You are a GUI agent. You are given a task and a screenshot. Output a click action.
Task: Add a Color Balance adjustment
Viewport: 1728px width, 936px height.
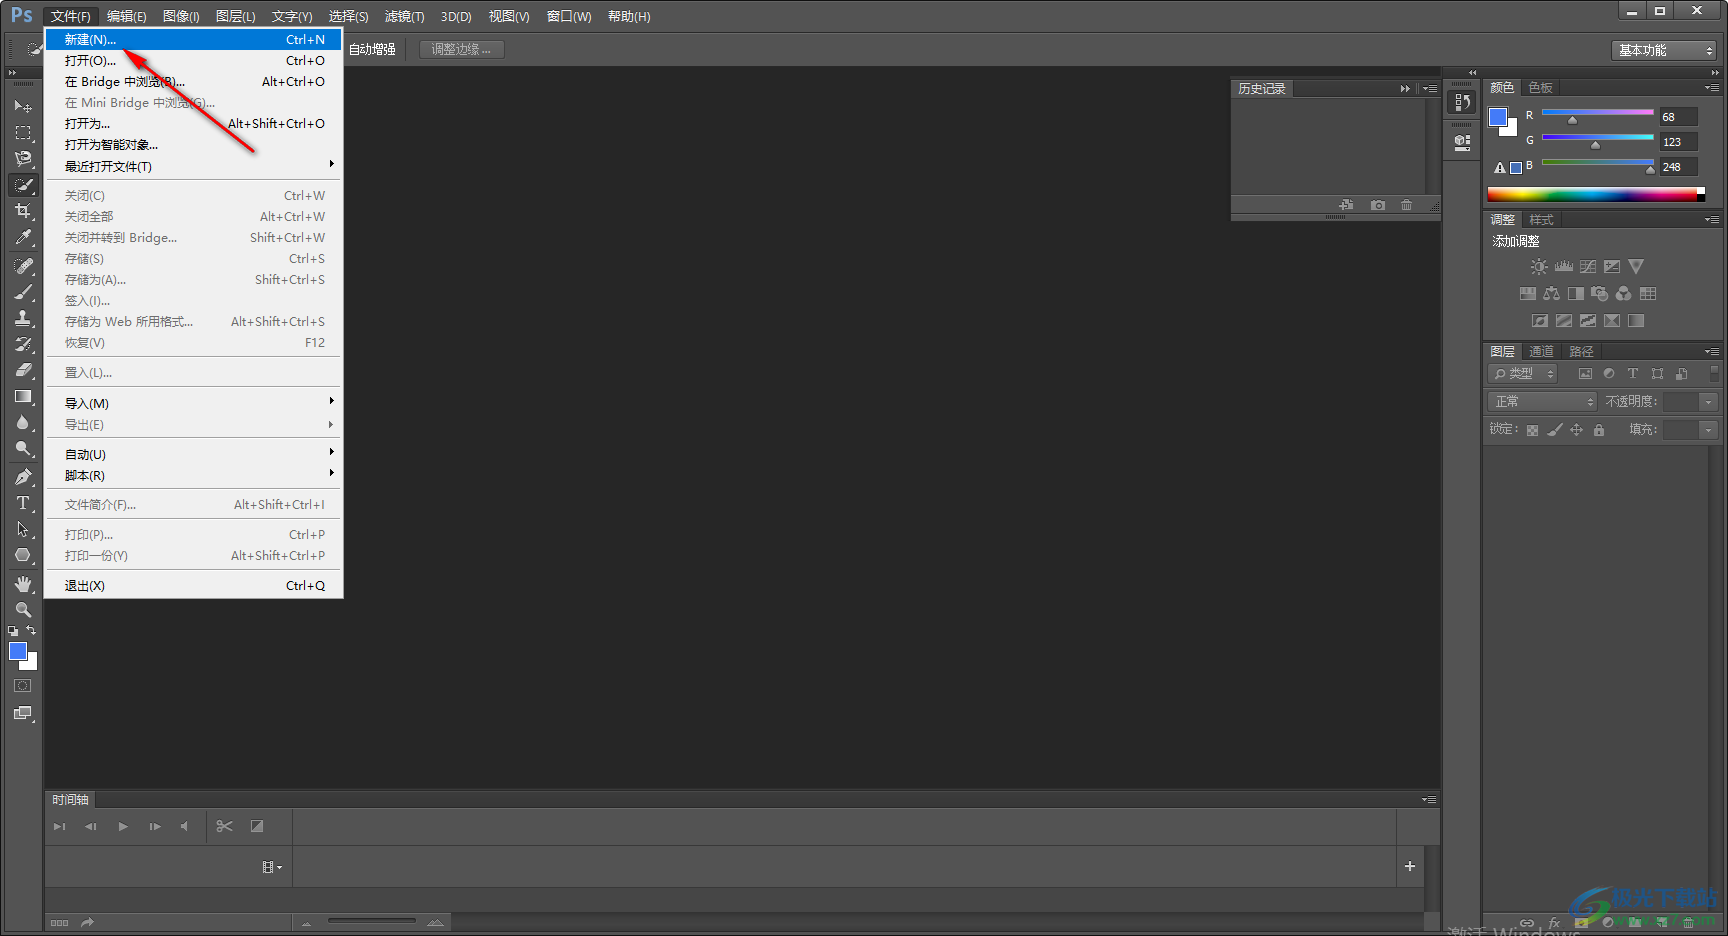coord(1552,294)
